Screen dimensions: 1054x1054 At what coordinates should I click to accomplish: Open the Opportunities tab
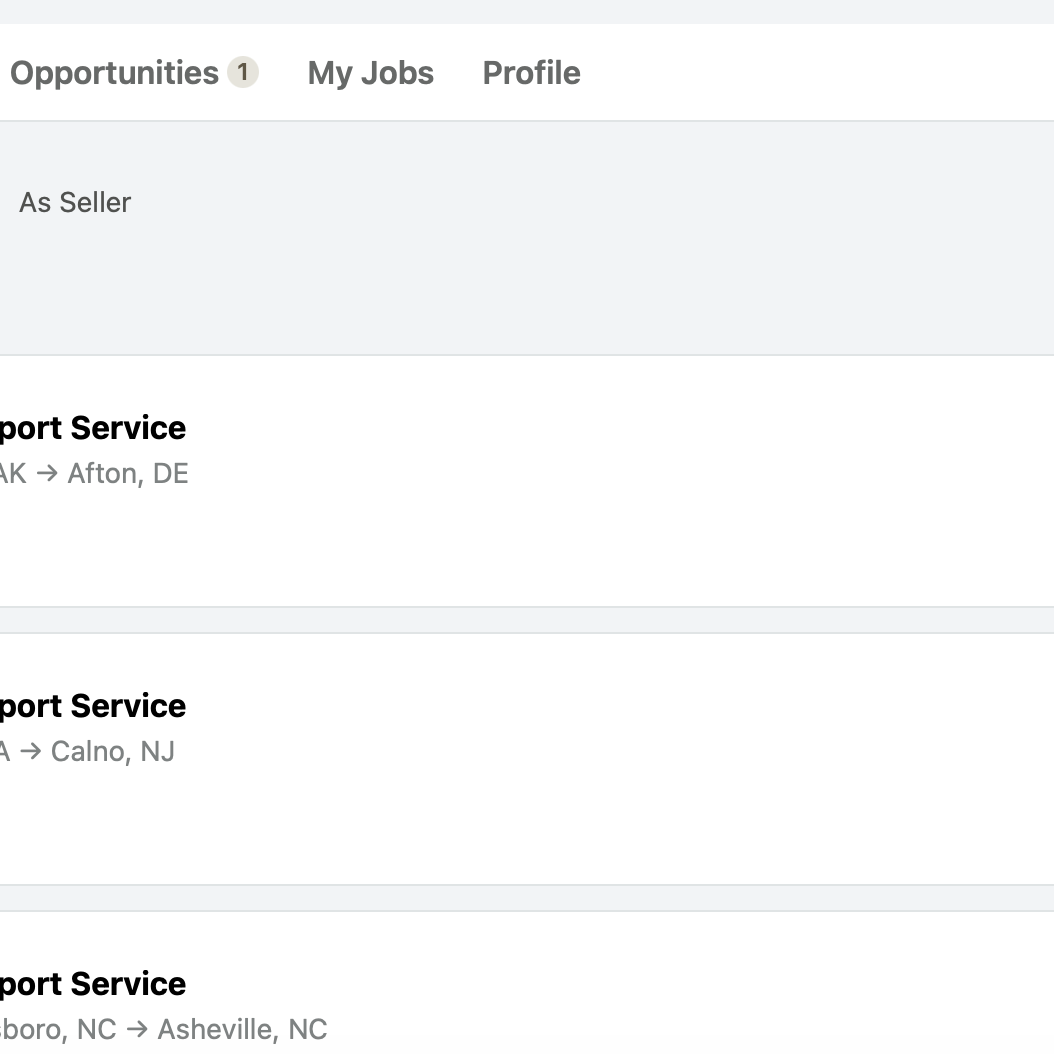114,73
